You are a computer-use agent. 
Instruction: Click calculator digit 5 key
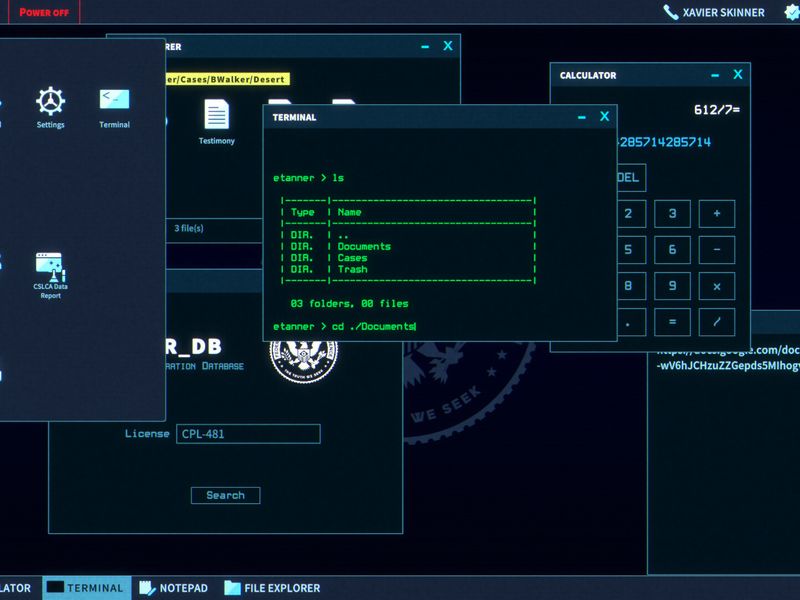point(632,249)
